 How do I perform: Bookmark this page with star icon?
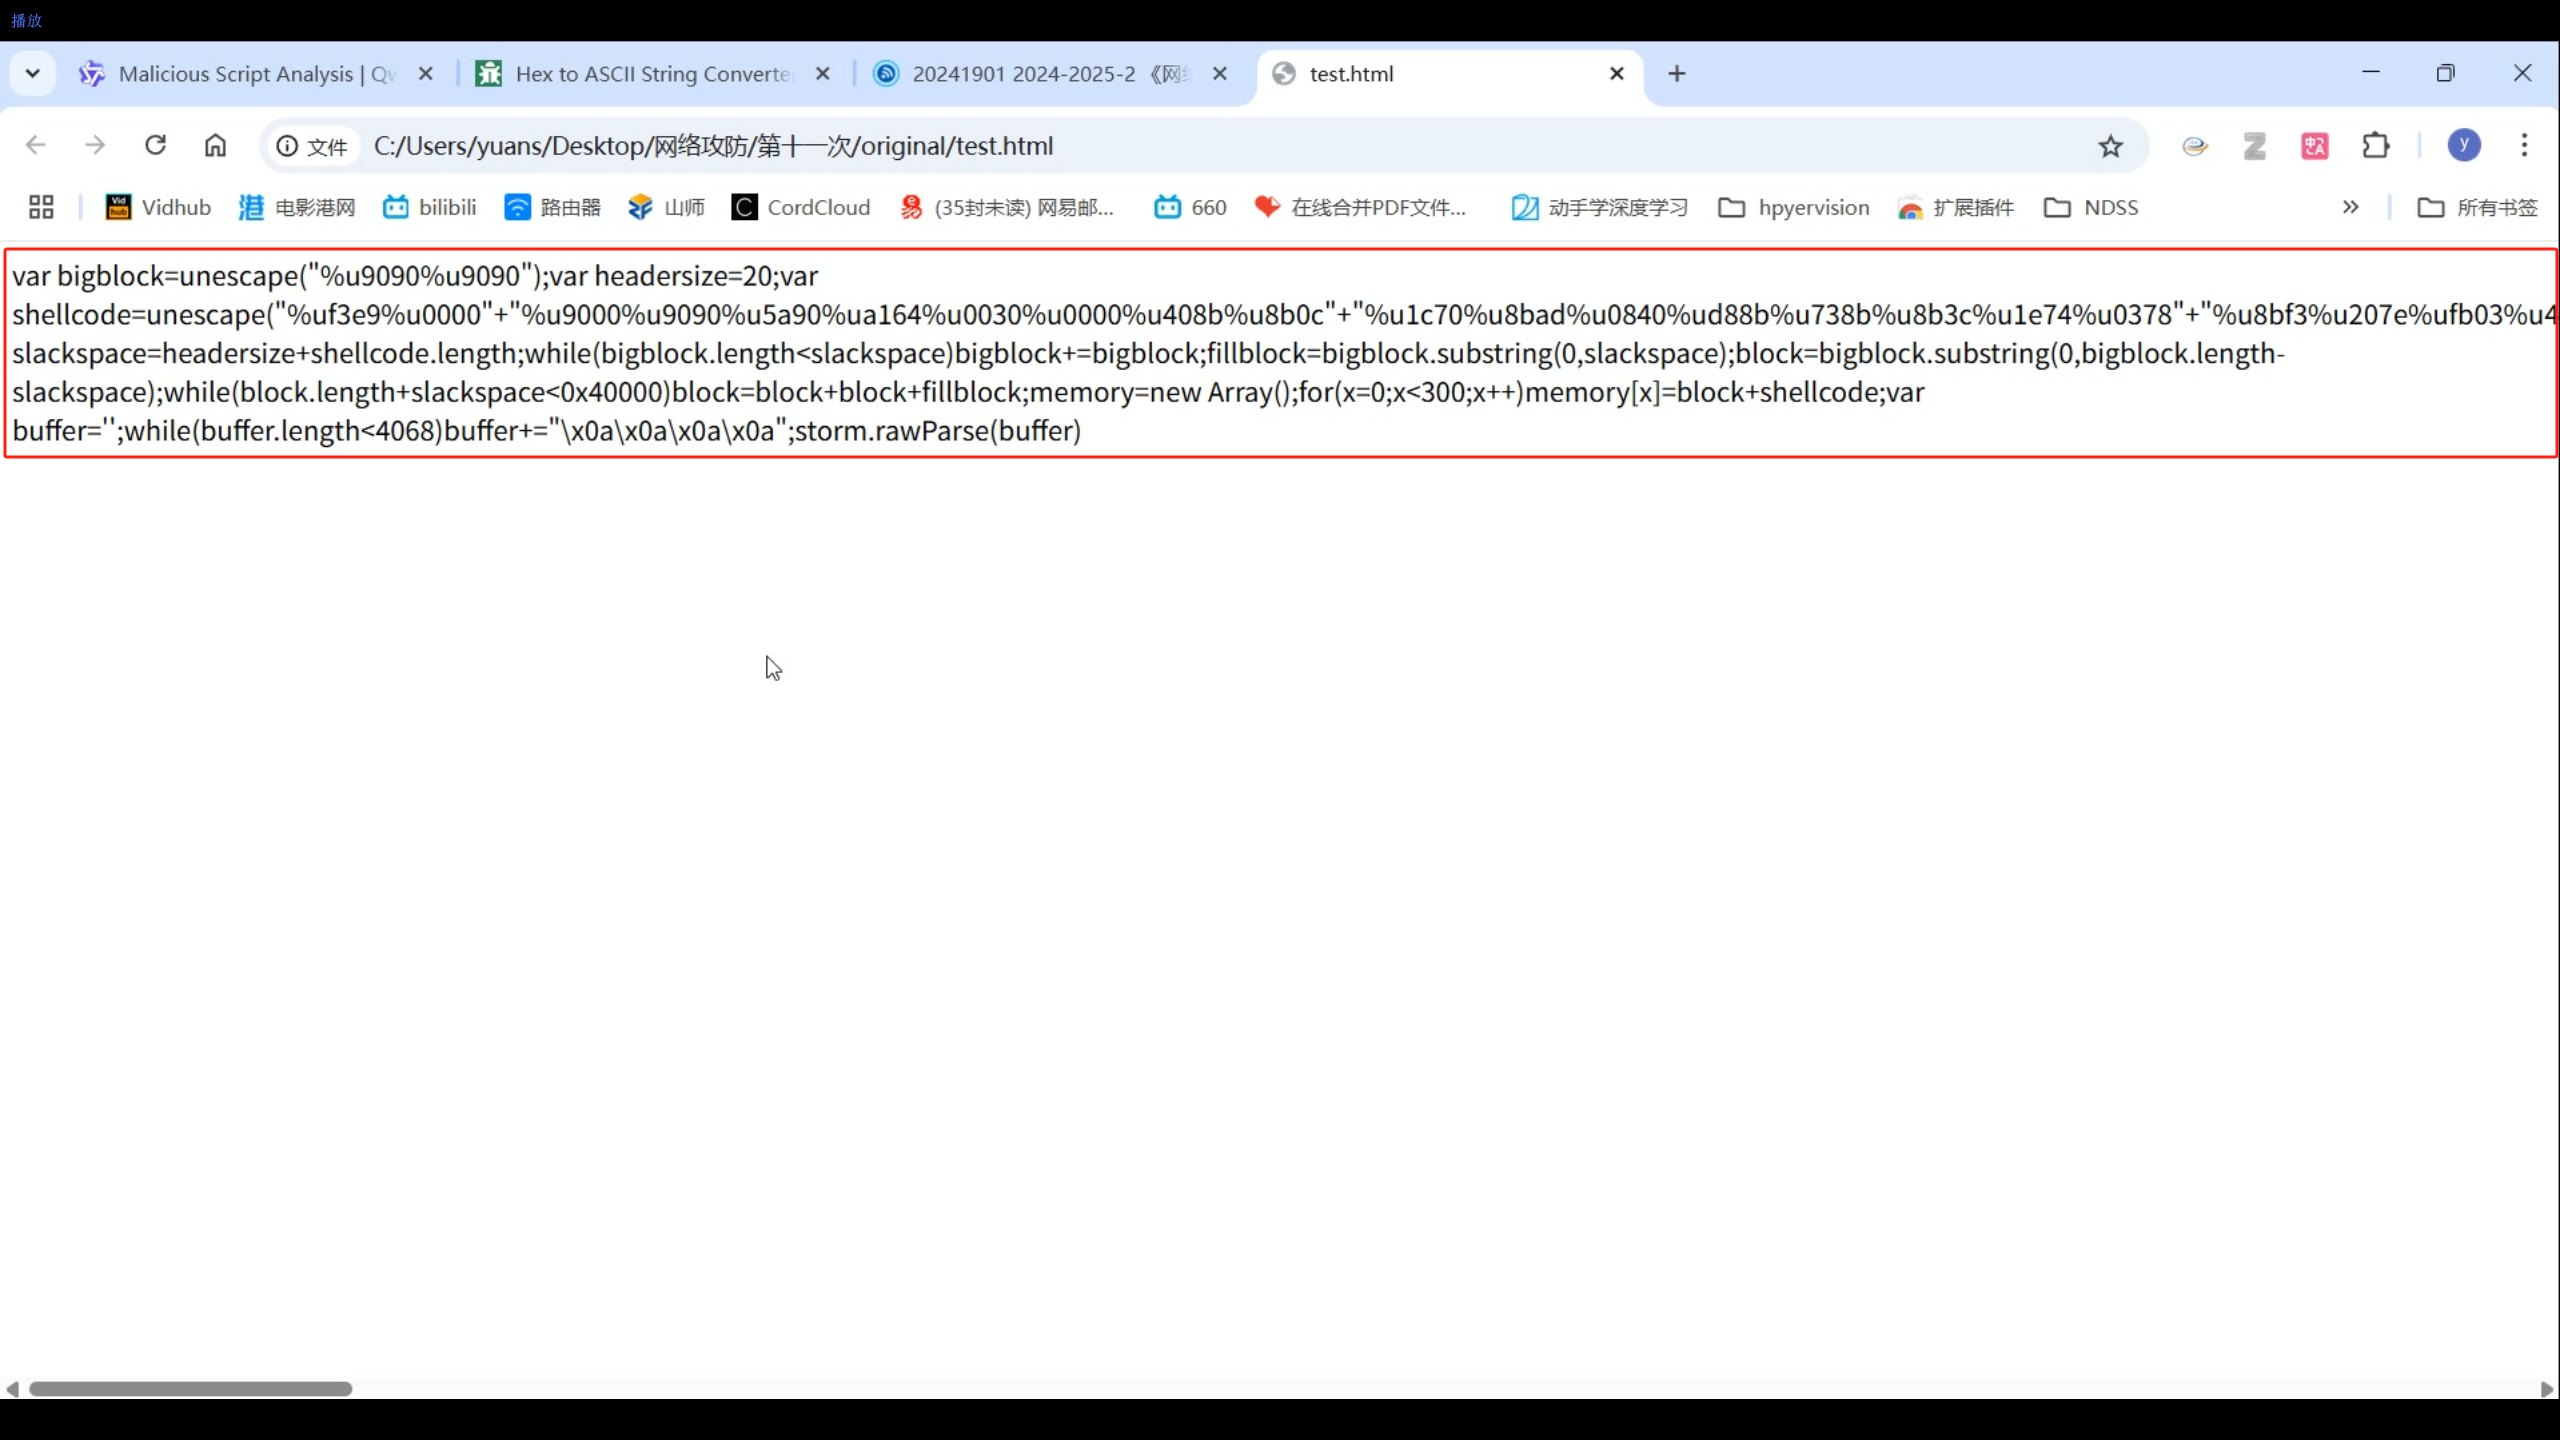coord(2110,146)
